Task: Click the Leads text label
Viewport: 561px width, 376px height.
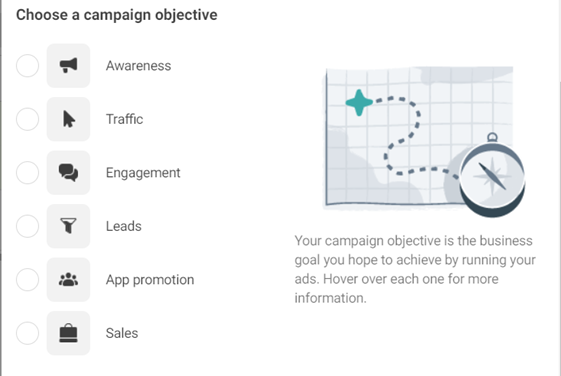Action: 124,226
